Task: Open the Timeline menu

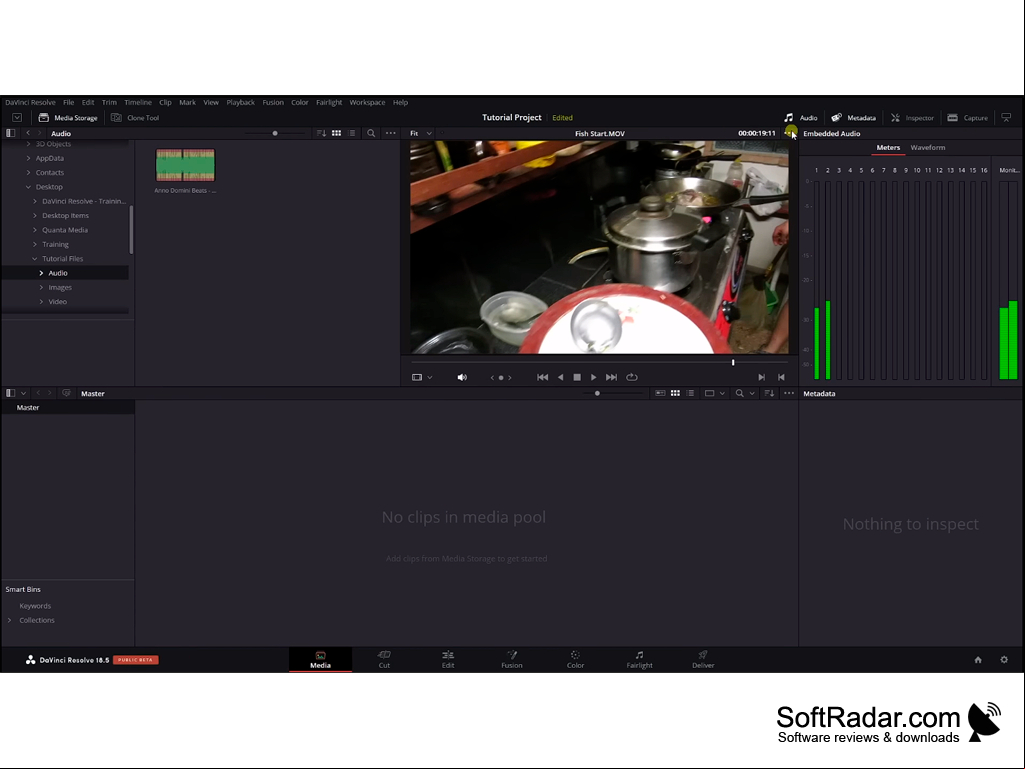Action: pos(138,103)
